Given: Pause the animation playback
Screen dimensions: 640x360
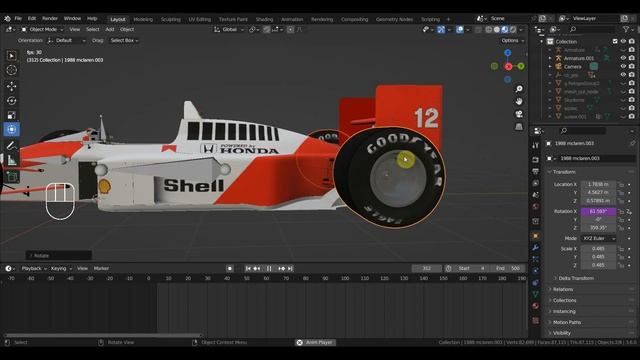Looking at the screenshot, I should (269, 268).
